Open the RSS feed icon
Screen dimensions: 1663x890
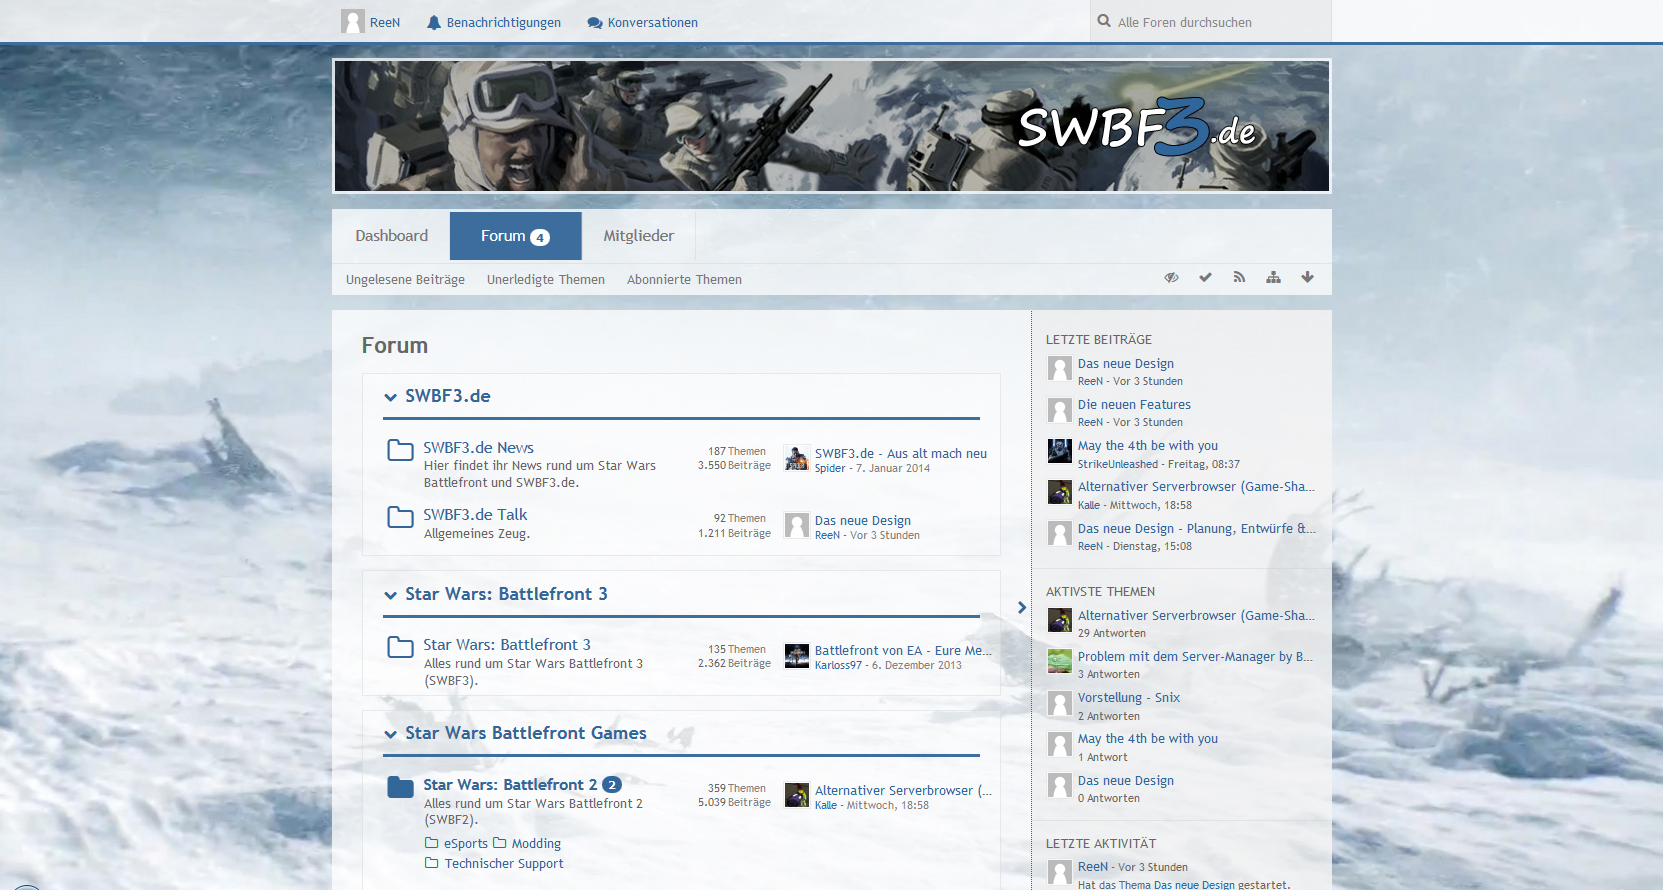1240,278
